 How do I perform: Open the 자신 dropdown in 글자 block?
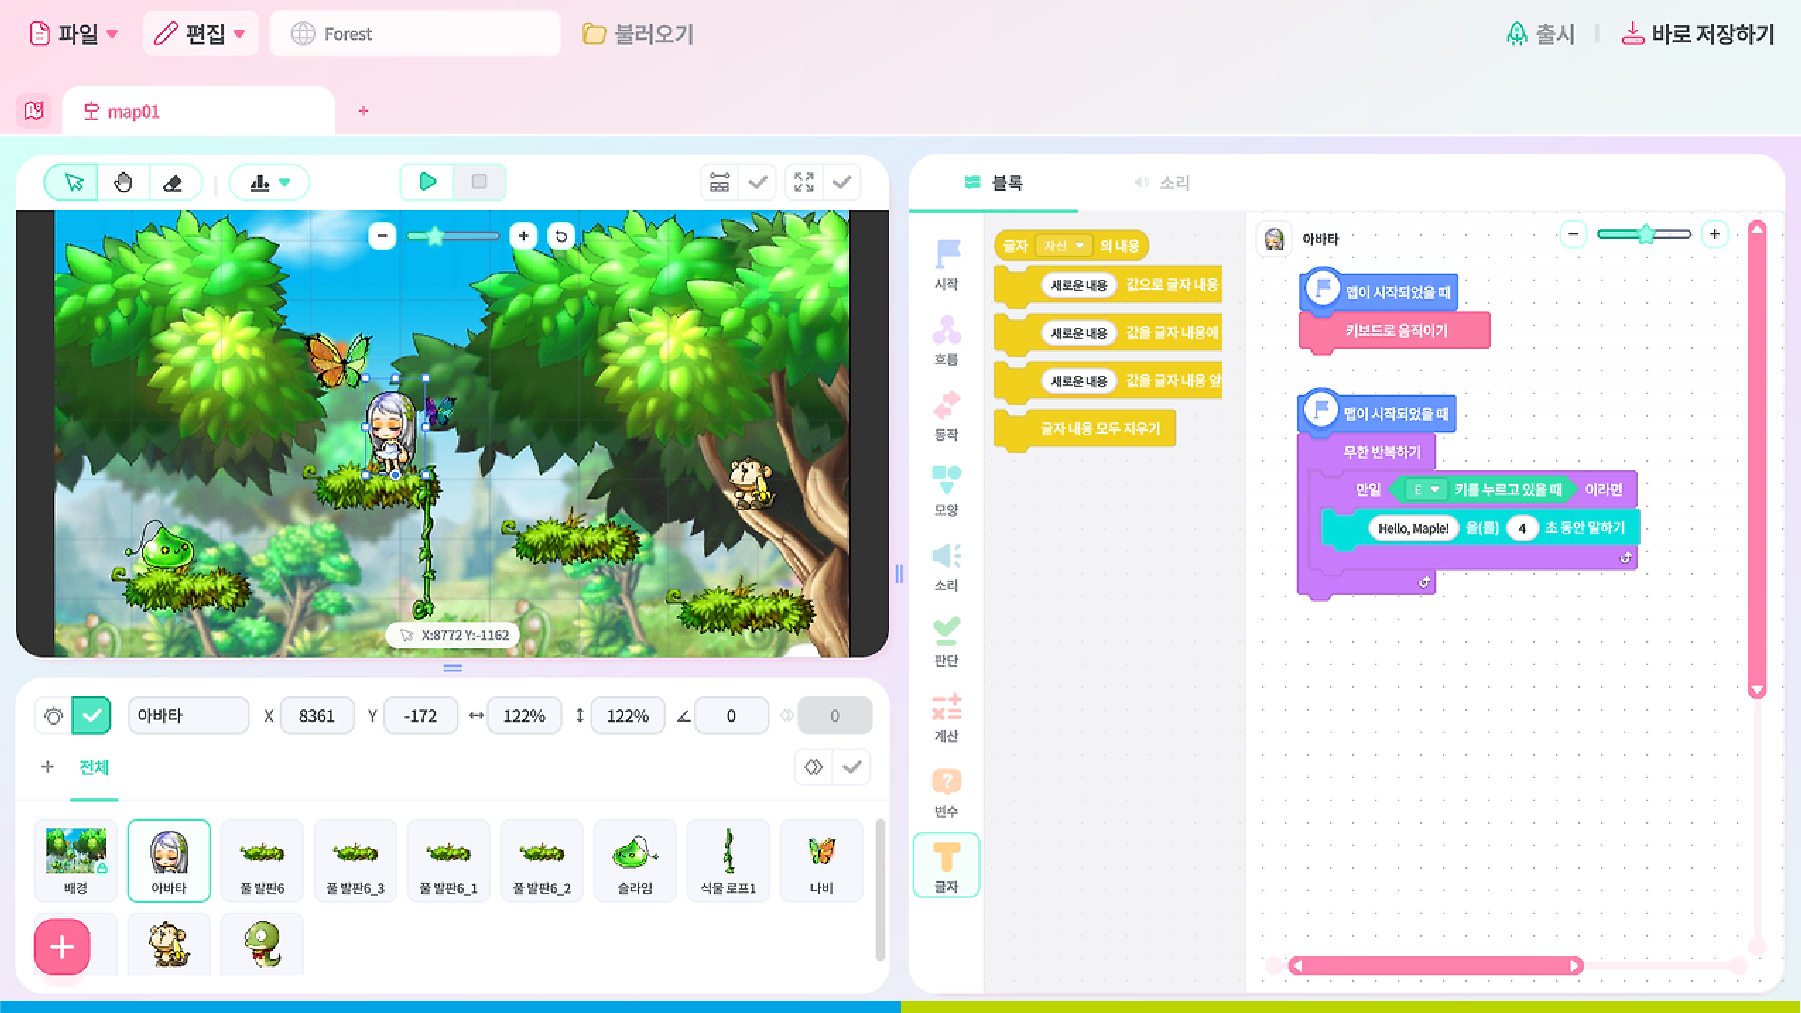(1063, 246)
